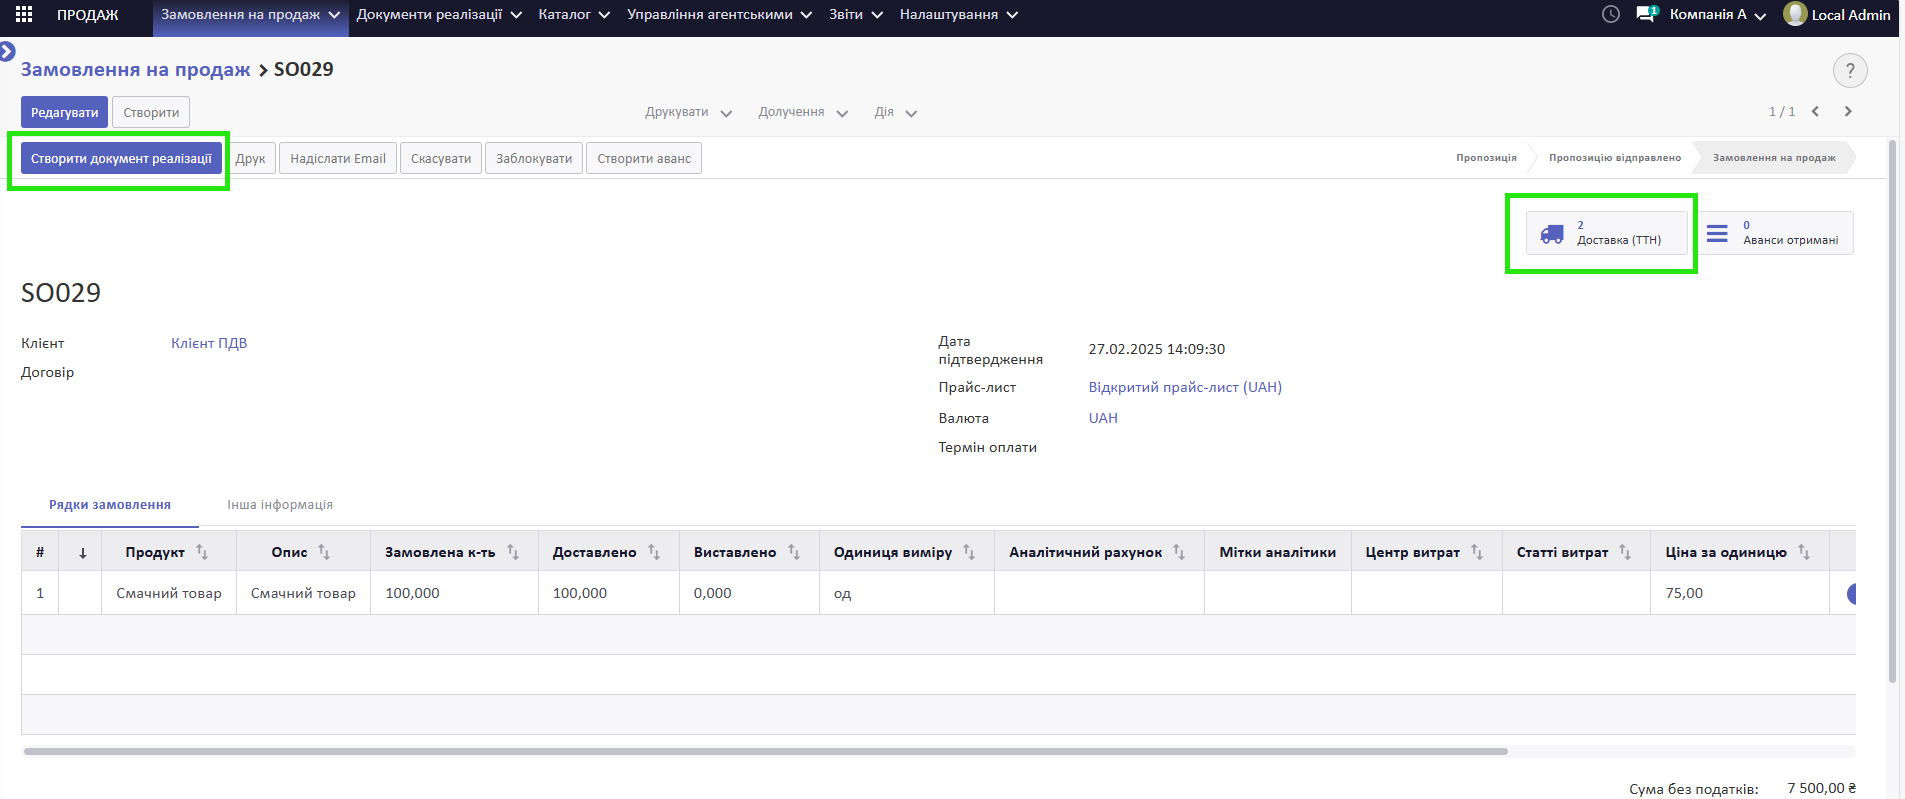Click the Пропозицію відправлено status stage

click(x=1615, y=158)
